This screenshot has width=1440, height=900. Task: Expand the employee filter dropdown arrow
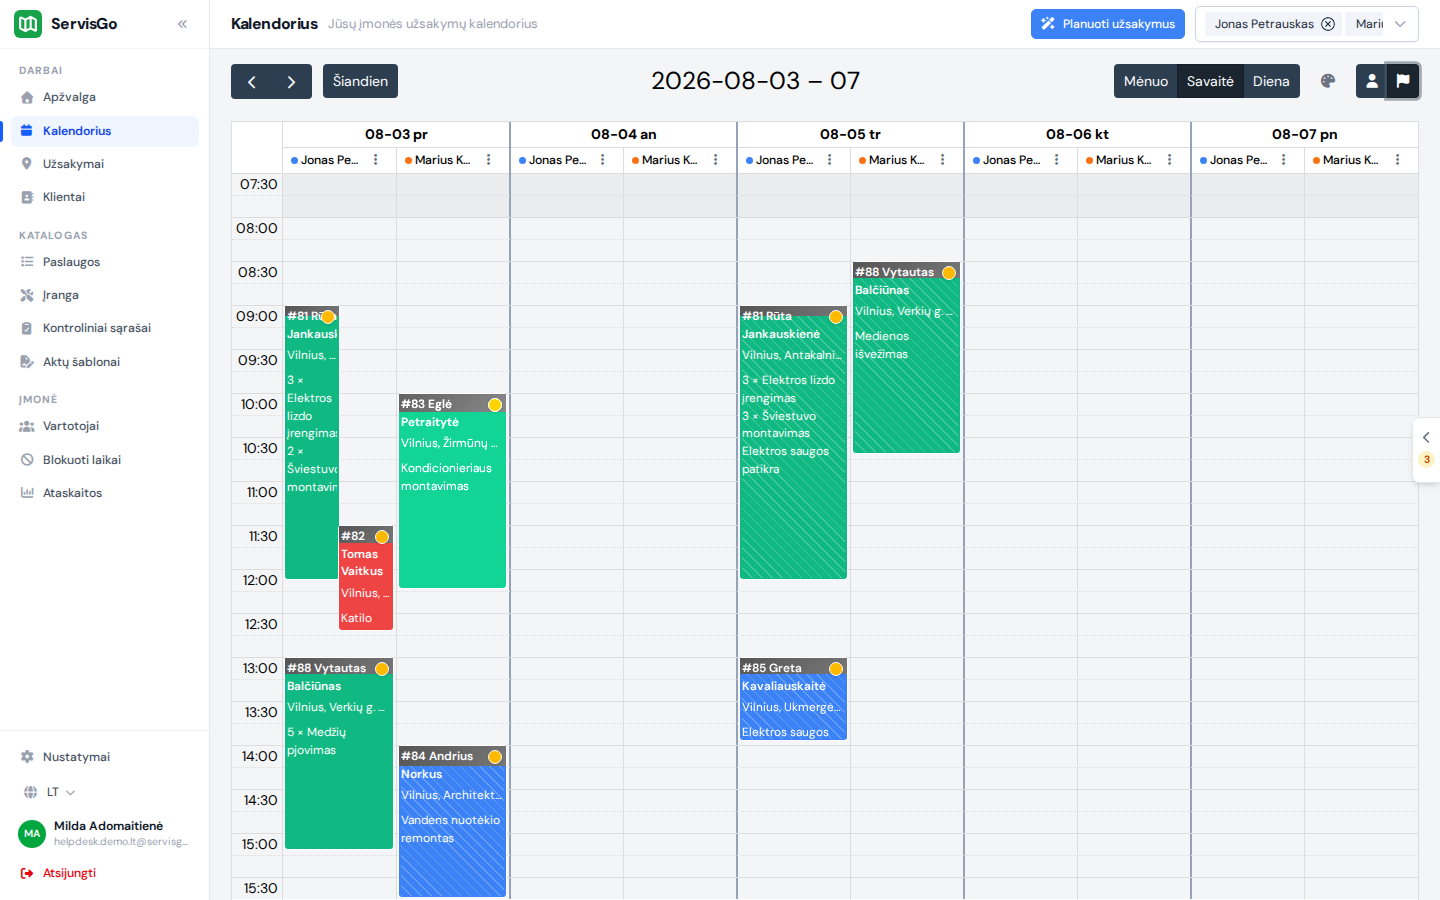[x=1400, y=24]
